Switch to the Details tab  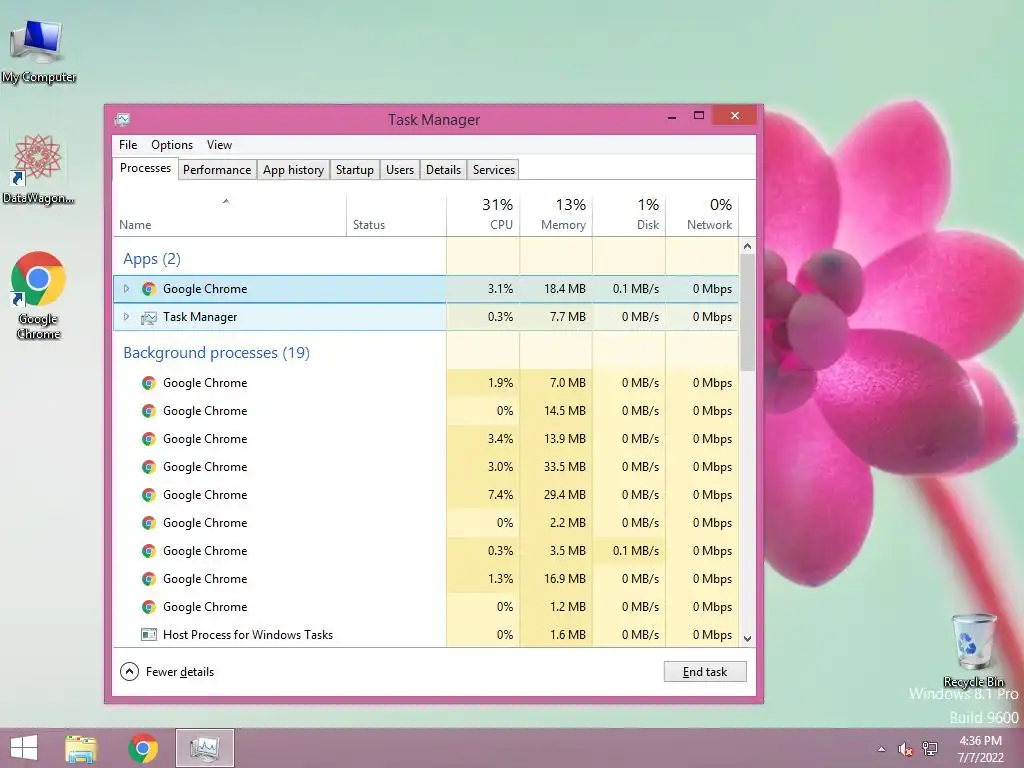pos(443,170)
